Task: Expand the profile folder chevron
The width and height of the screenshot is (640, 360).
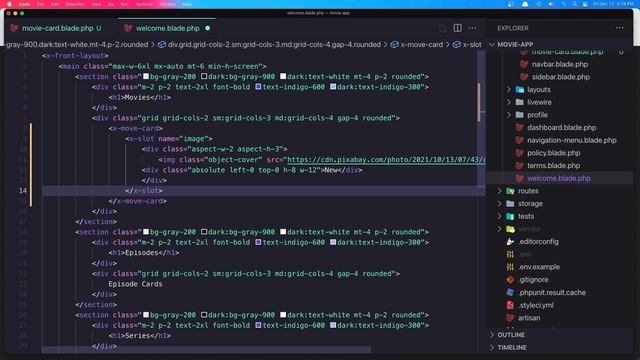Action: pos(509,115)
